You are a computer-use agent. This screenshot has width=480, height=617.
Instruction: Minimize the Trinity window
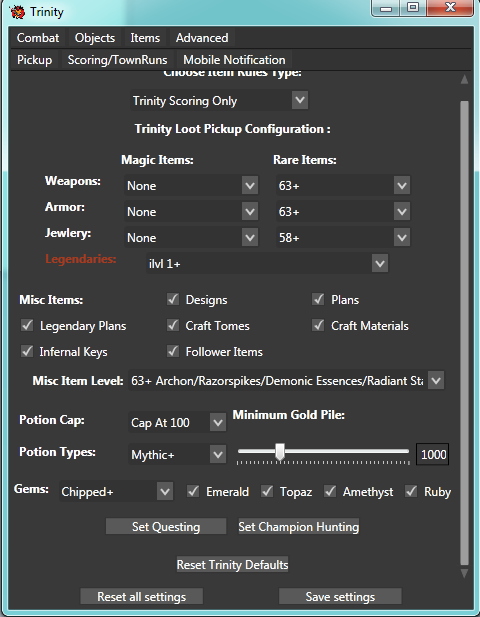click(x=386, y=8)
